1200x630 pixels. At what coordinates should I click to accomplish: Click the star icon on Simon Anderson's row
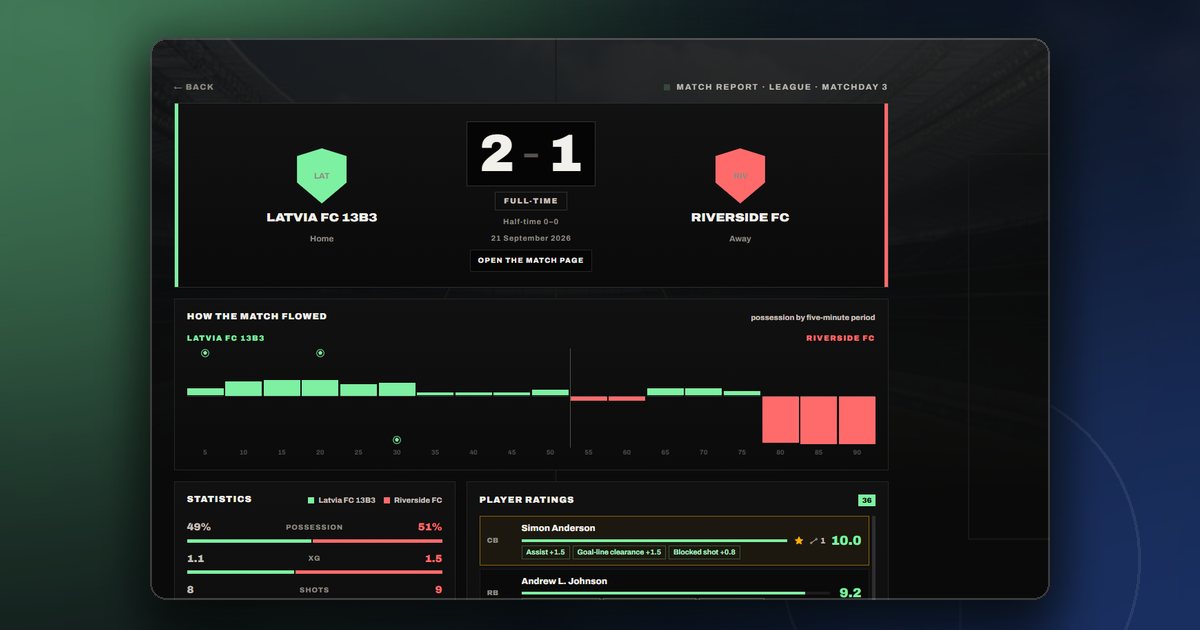coord(799,541)
